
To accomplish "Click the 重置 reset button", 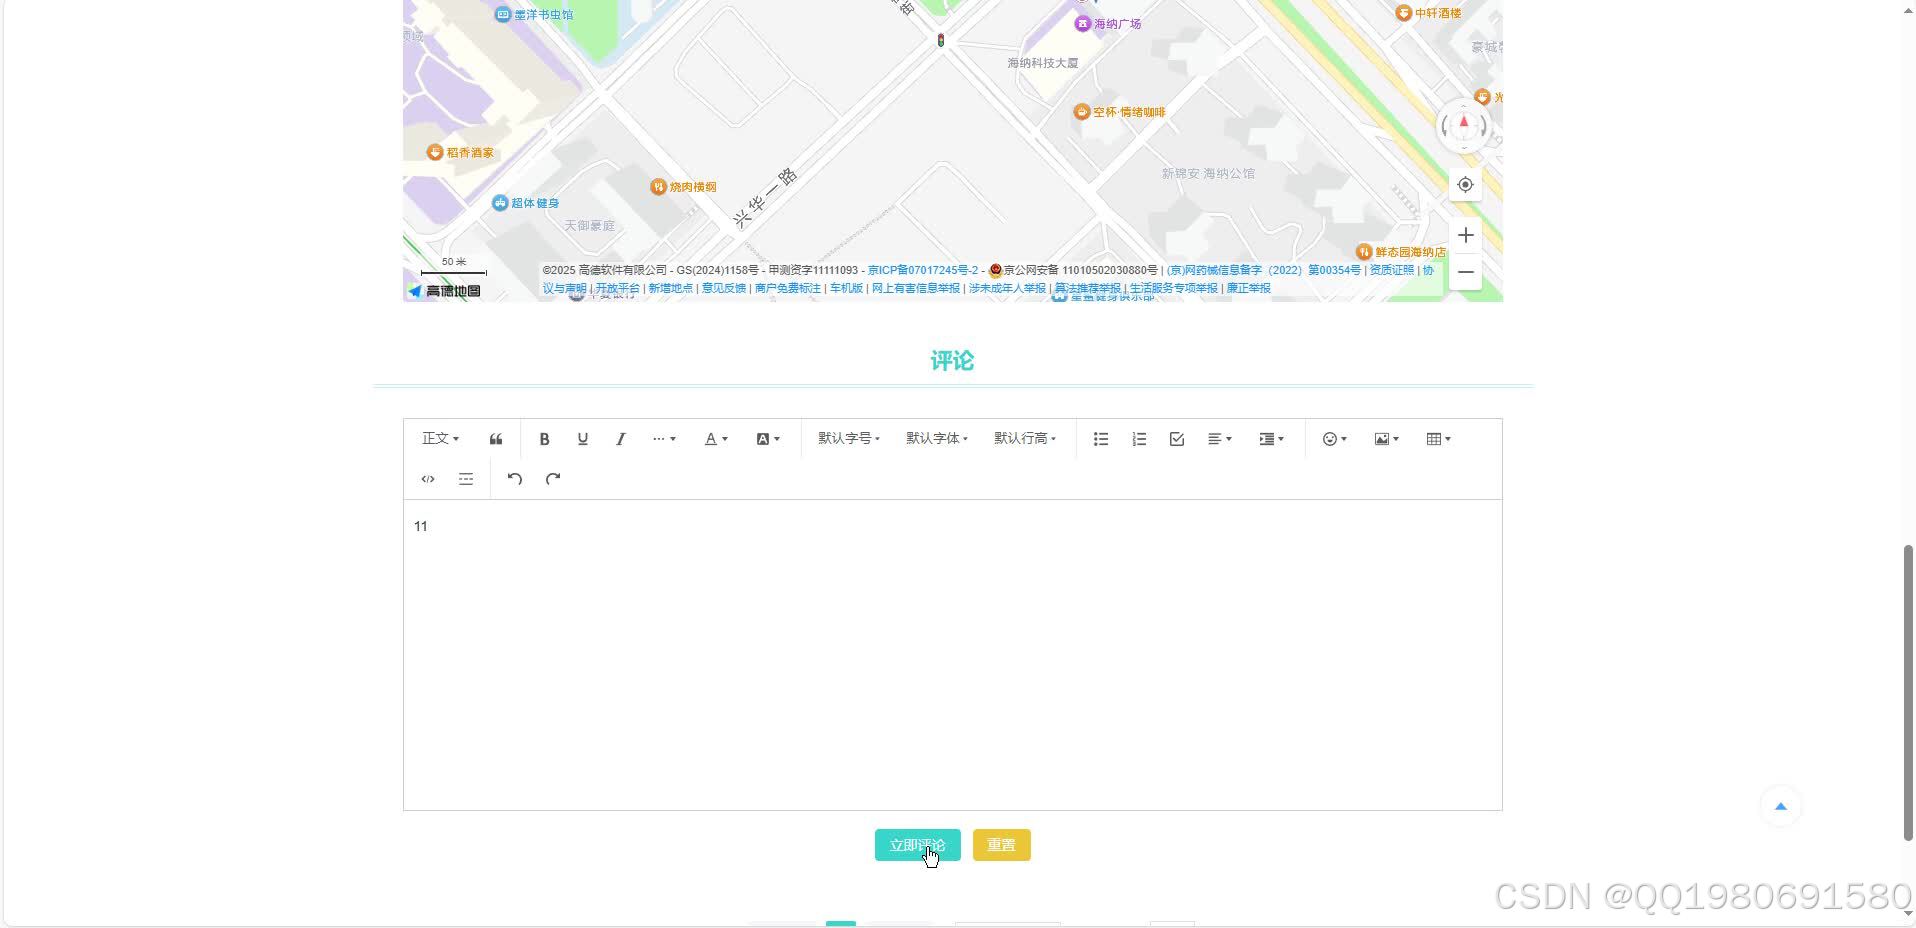I will 1000,845.
